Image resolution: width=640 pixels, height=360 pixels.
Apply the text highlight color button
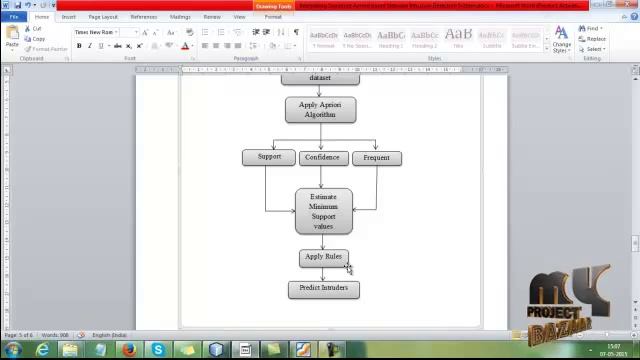point(169,46)
